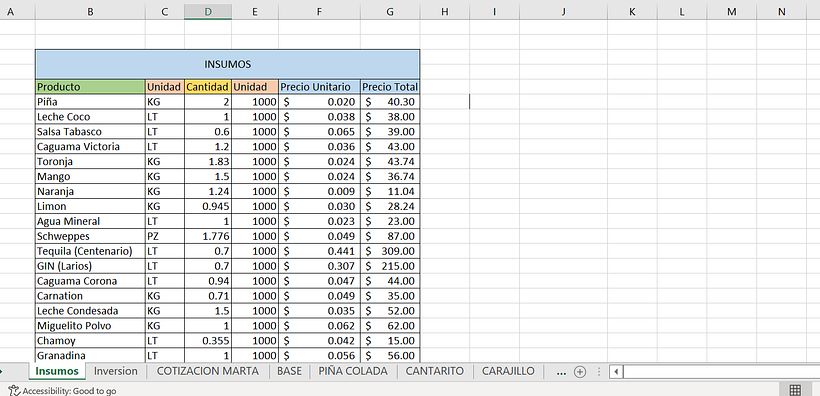The image size is (820, 396).
Task: Click the 0.307 unit price cell
Action: pos(319,266)
